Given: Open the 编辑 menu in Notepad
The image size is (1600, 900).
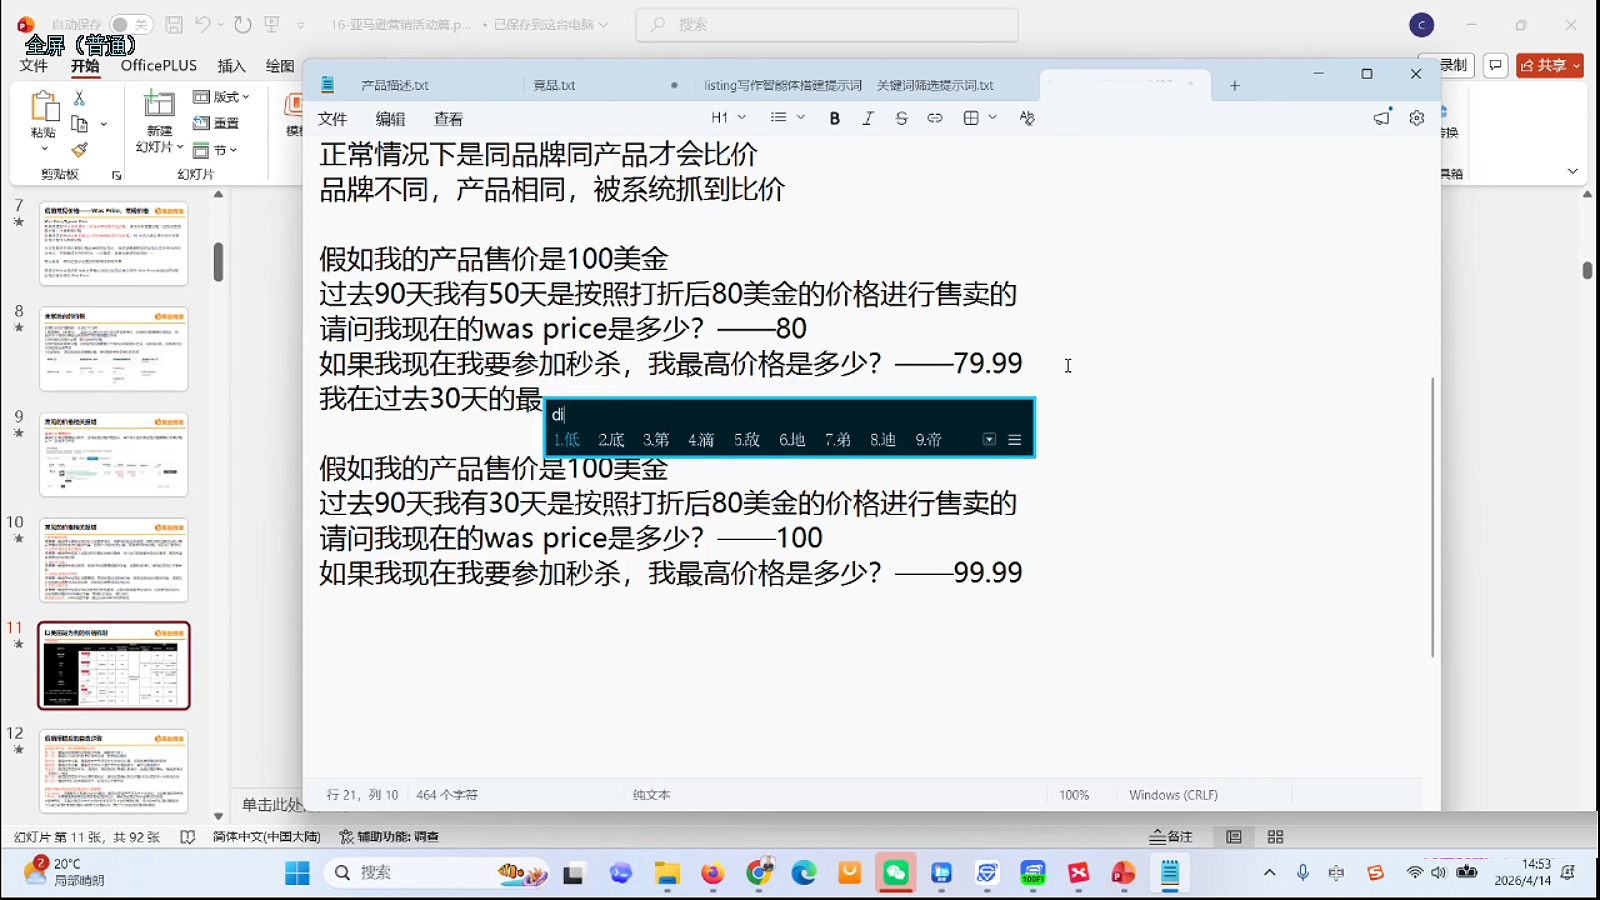Looking at the screenshot, I should coord(390,118).
